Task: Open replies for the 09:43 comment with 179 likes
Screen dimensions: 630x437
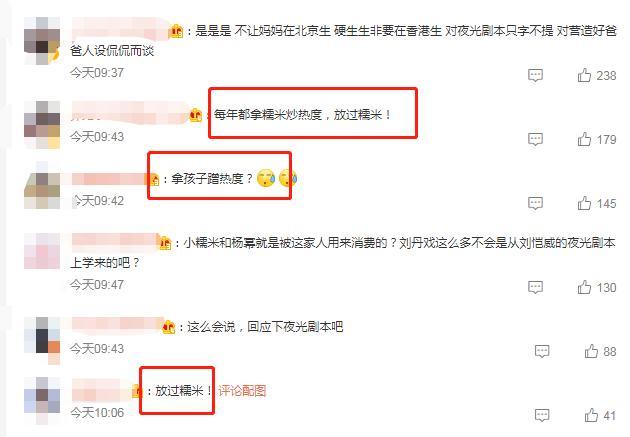Action: click(x=535, y=139)
